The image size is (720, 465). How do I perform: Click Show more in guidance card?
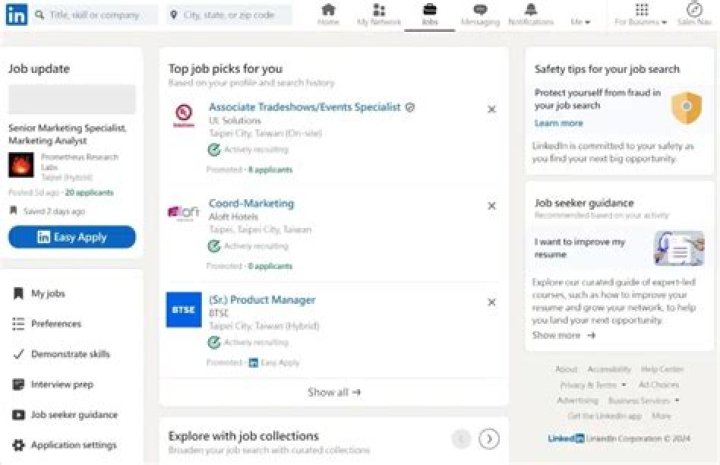[563, 336]
